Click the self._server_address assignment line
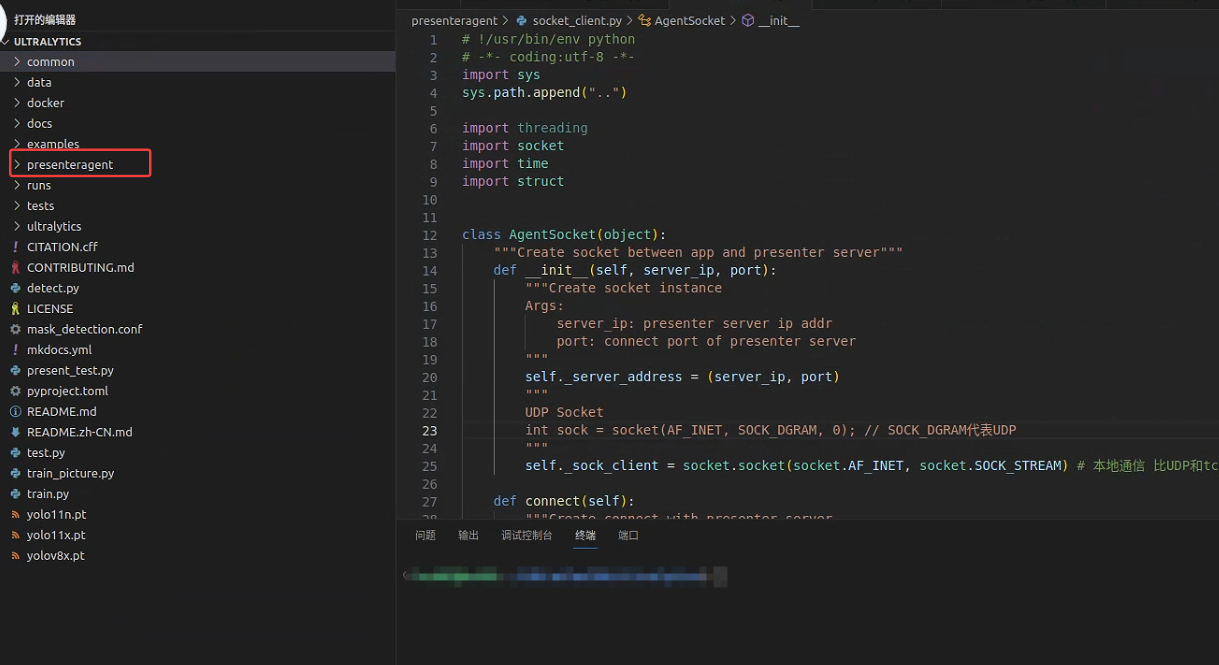 [682, 377]
